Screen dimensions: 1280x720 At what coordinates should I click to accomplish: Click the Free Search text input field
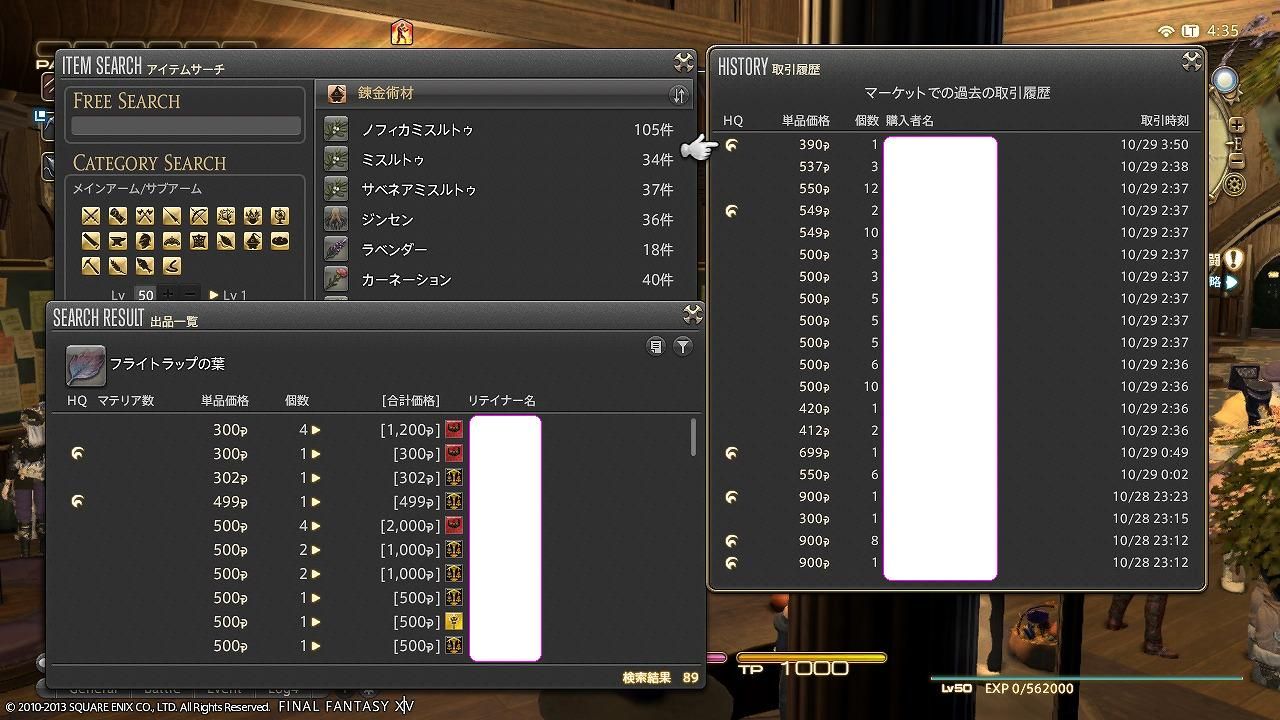pyautogui.click(x=186, y=126)
